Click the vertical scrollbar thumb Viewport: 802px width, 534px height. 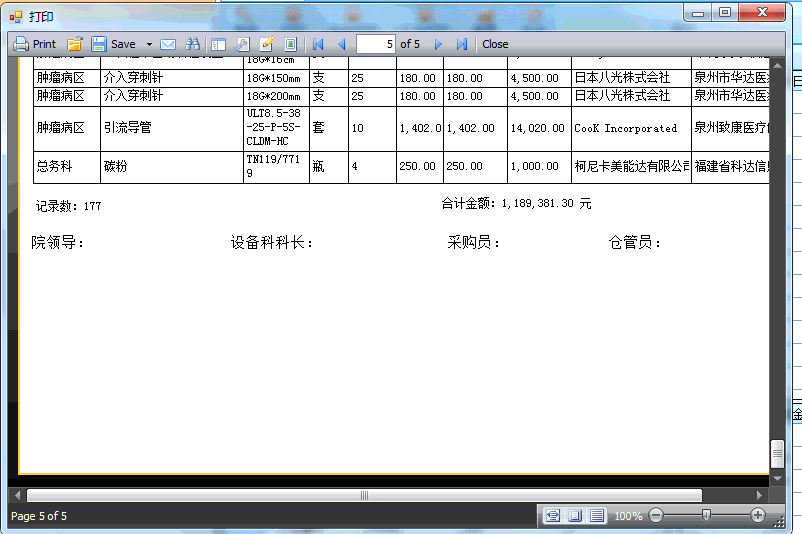click(x=777, y=454)
